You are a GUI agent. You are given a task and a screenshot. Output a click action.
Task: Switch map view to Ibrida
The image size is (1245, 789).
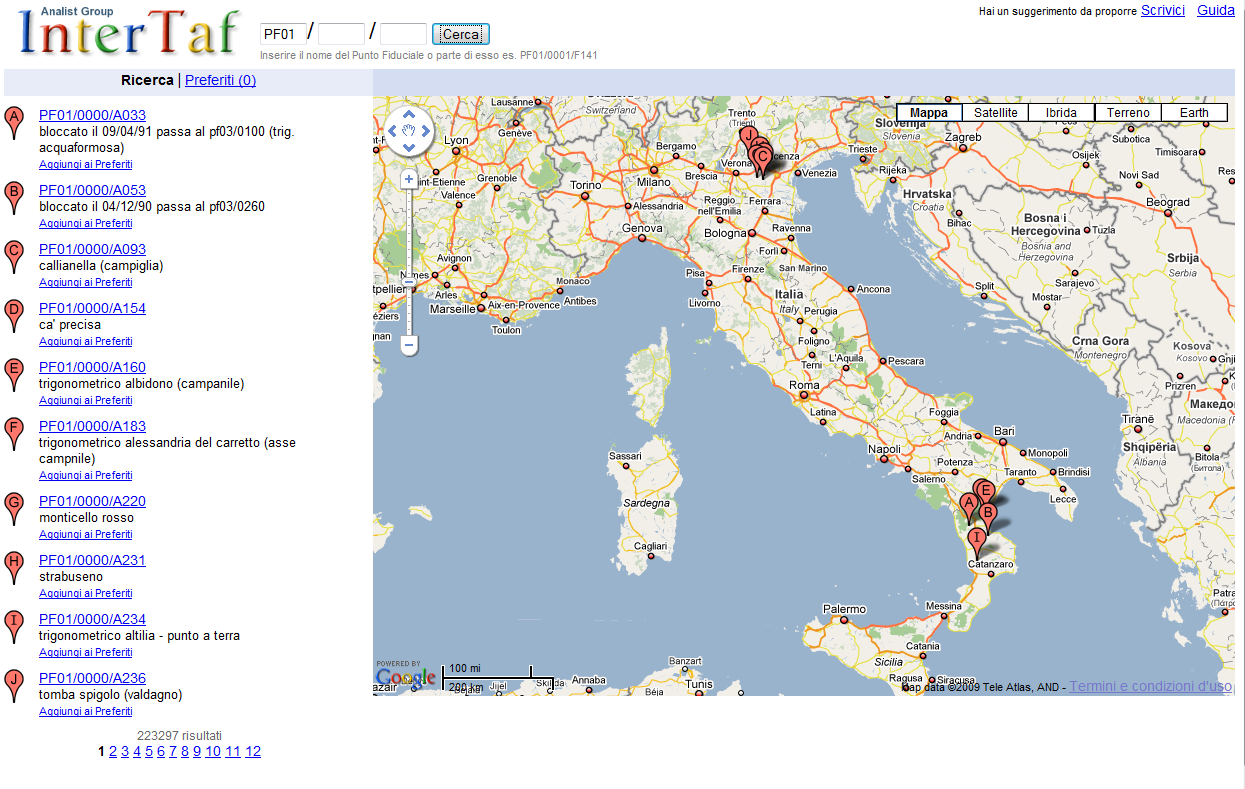(1061, 113)
